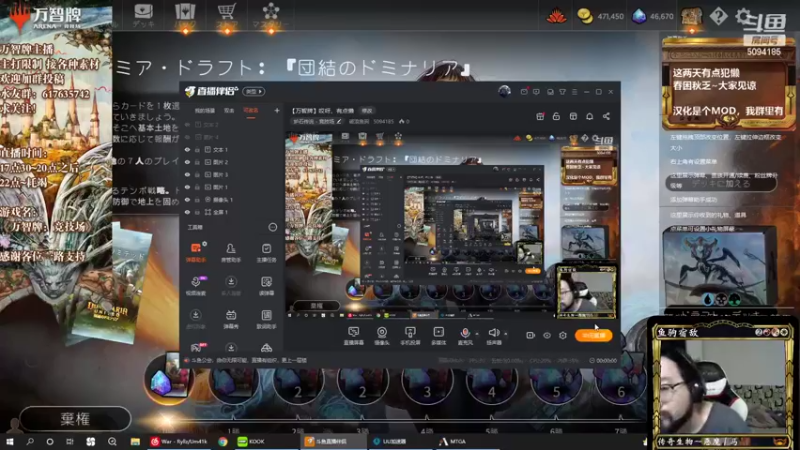Add a new scene with plus button
Screen dimensions: 800x450
tap(277, 110)
